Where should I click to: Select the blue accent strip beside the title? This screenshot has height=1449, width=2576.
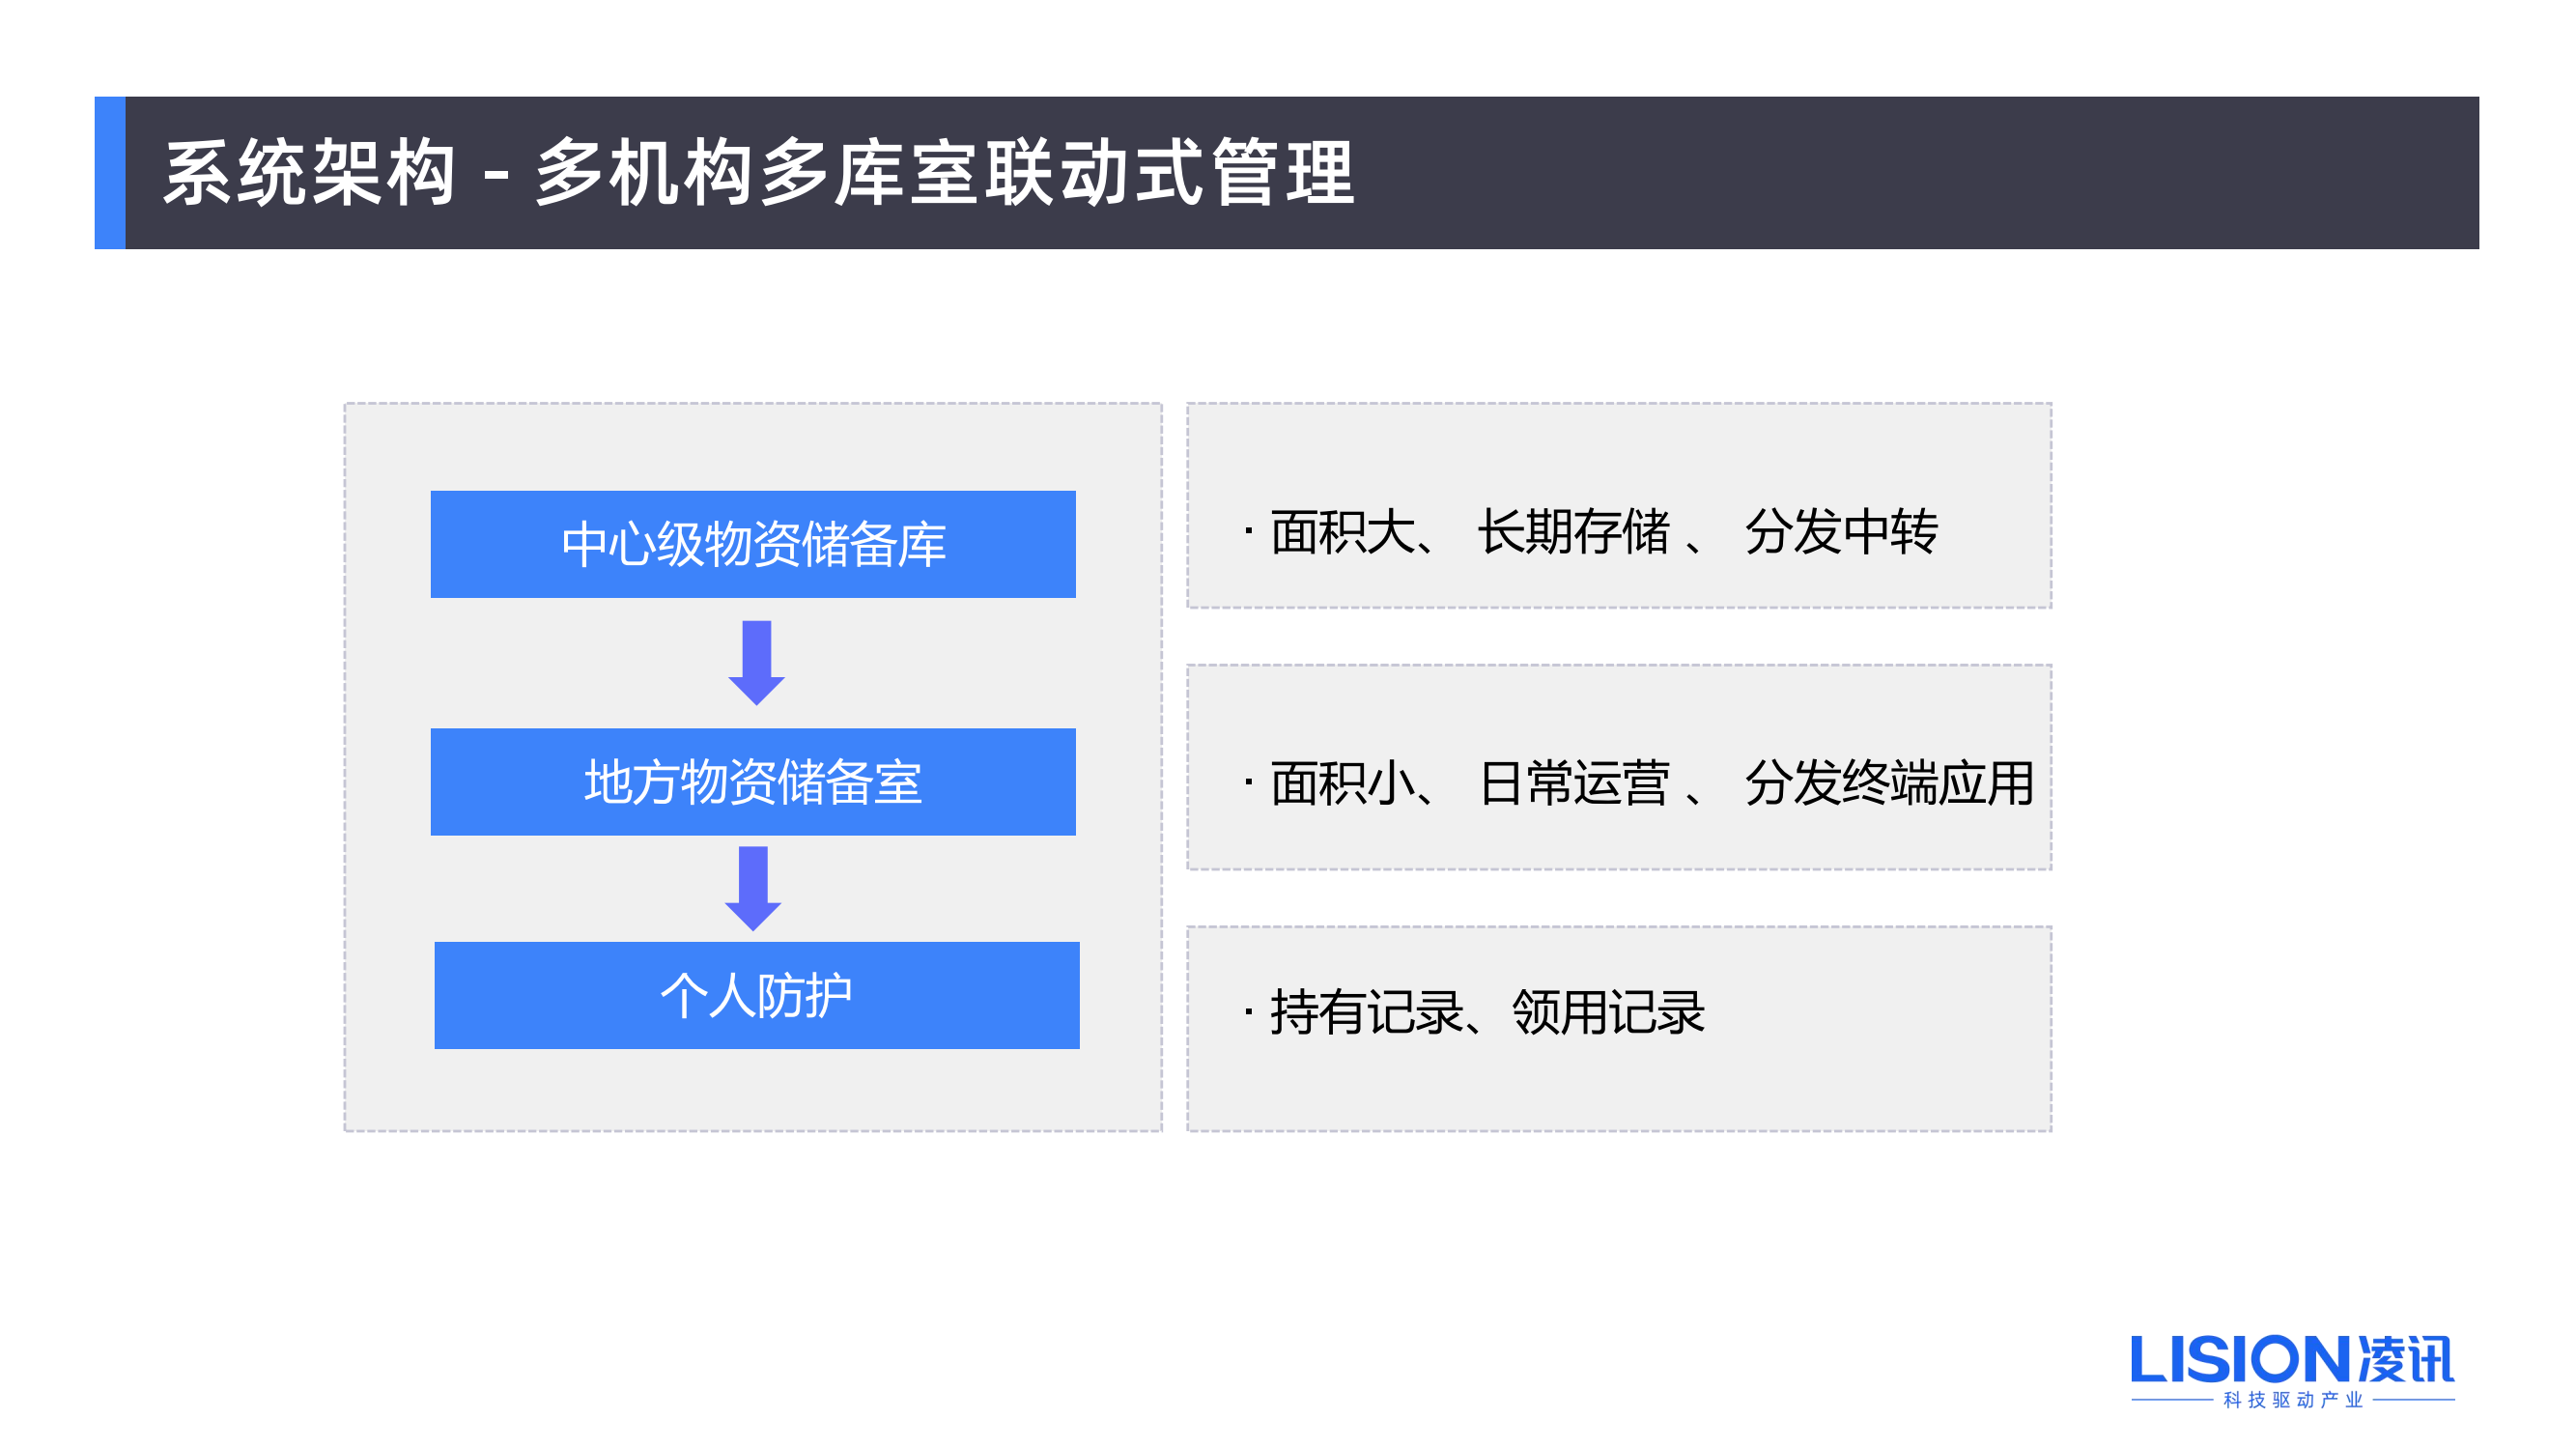(x=110, y=173)
